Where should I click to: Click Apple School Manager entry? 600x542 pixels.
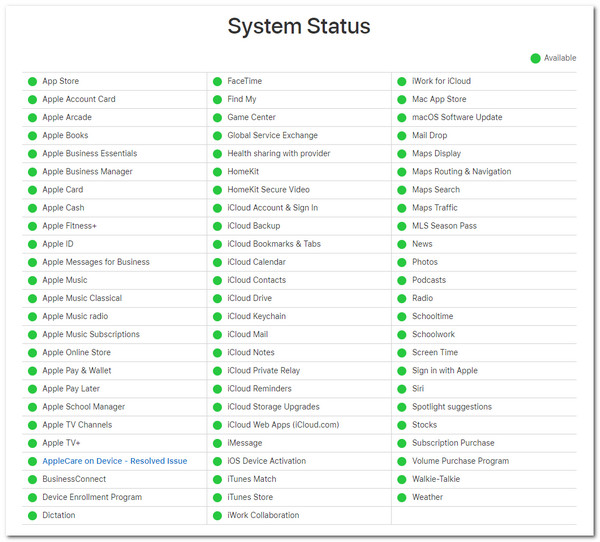[x=84, y=406]
